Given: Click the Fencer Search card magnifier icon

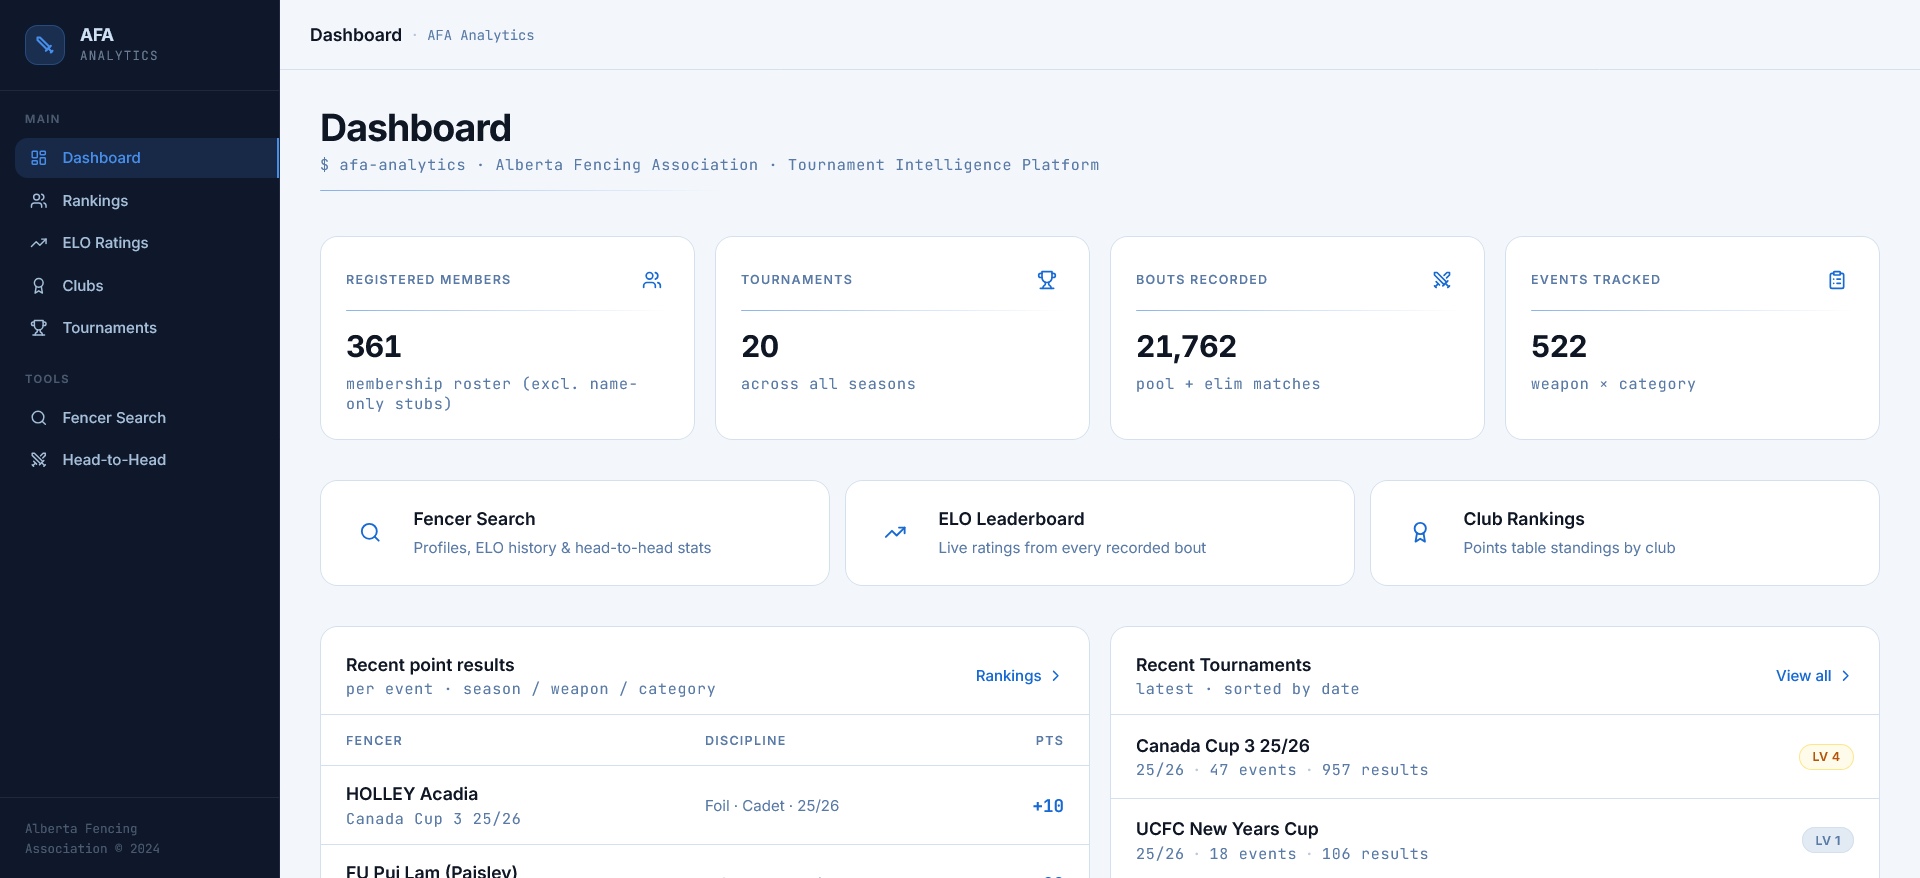Looking at the screenshot, I should (x=370, y=533).
